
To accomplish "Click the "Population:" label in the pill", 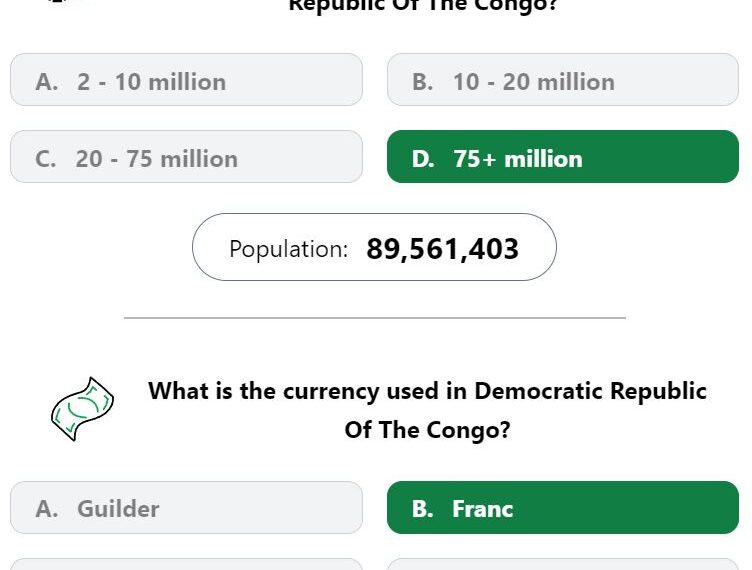I will pyautogui.click(x=289, y=249).
